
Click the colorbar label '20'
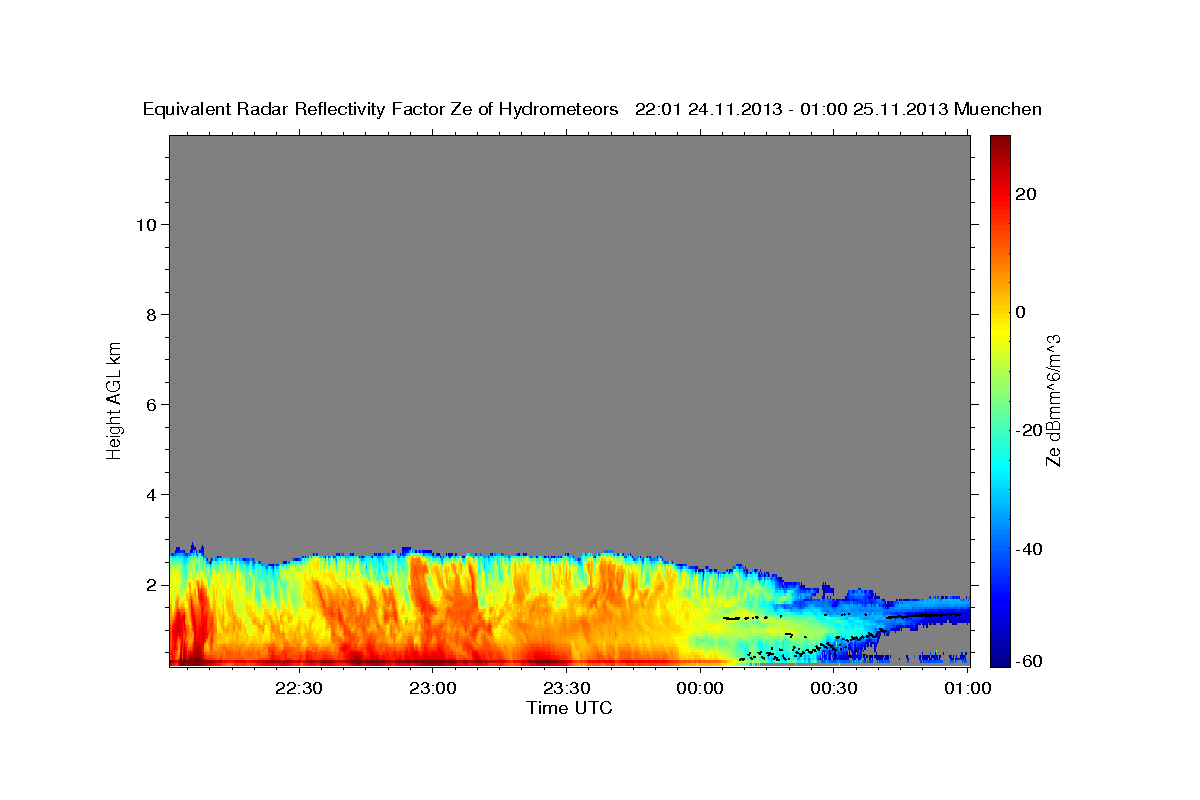pyautogui.click(x=1027, y=194)
